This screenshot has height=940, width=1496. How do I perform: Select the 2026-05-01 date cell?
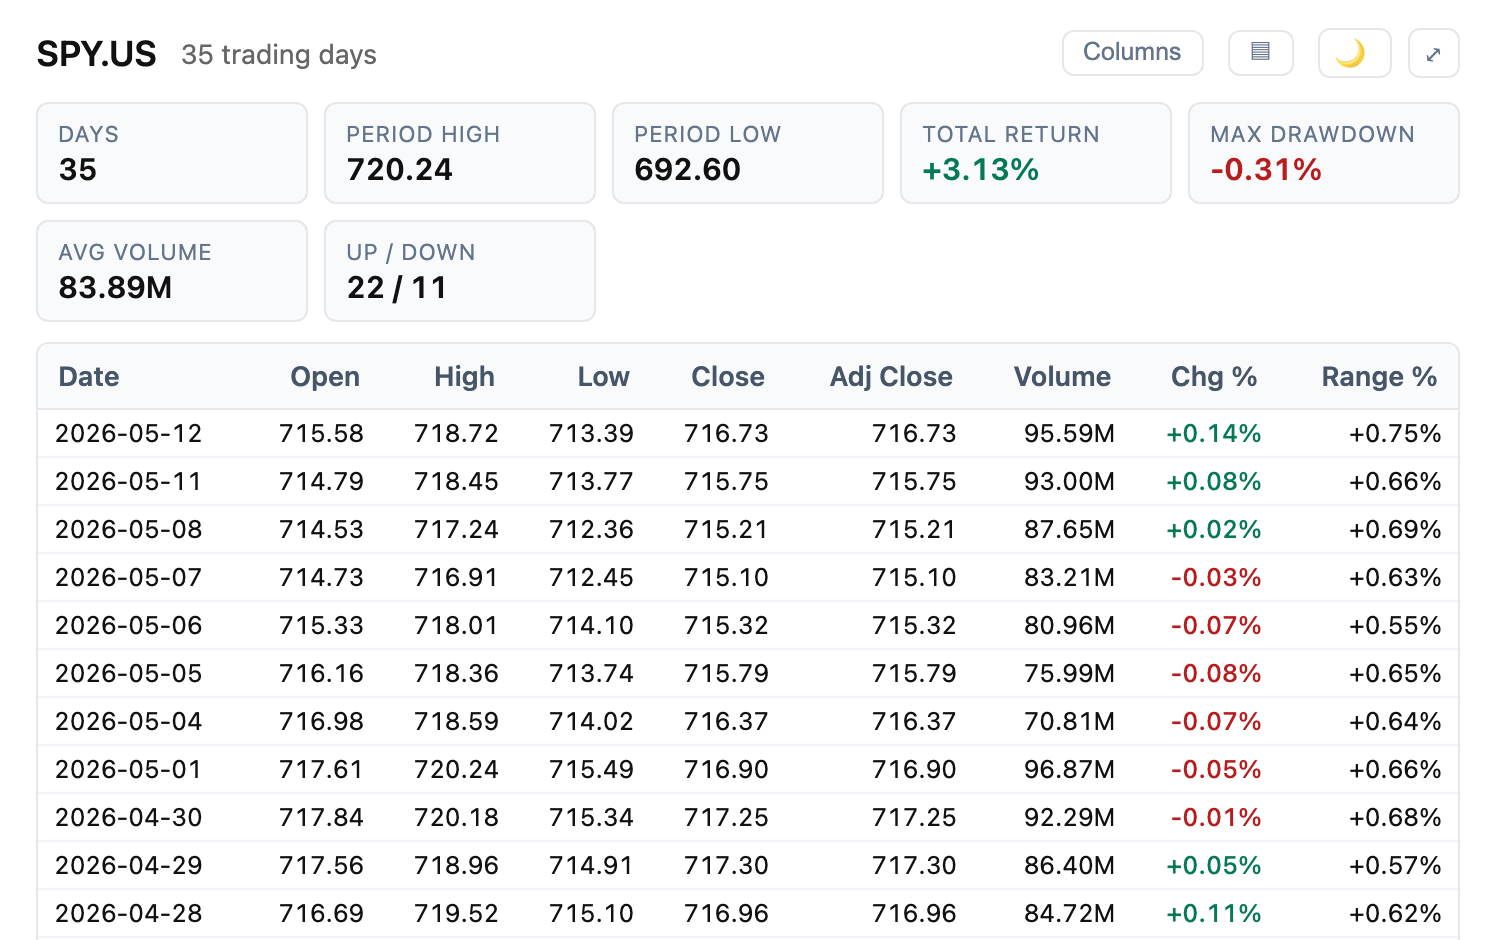point(128,769)
